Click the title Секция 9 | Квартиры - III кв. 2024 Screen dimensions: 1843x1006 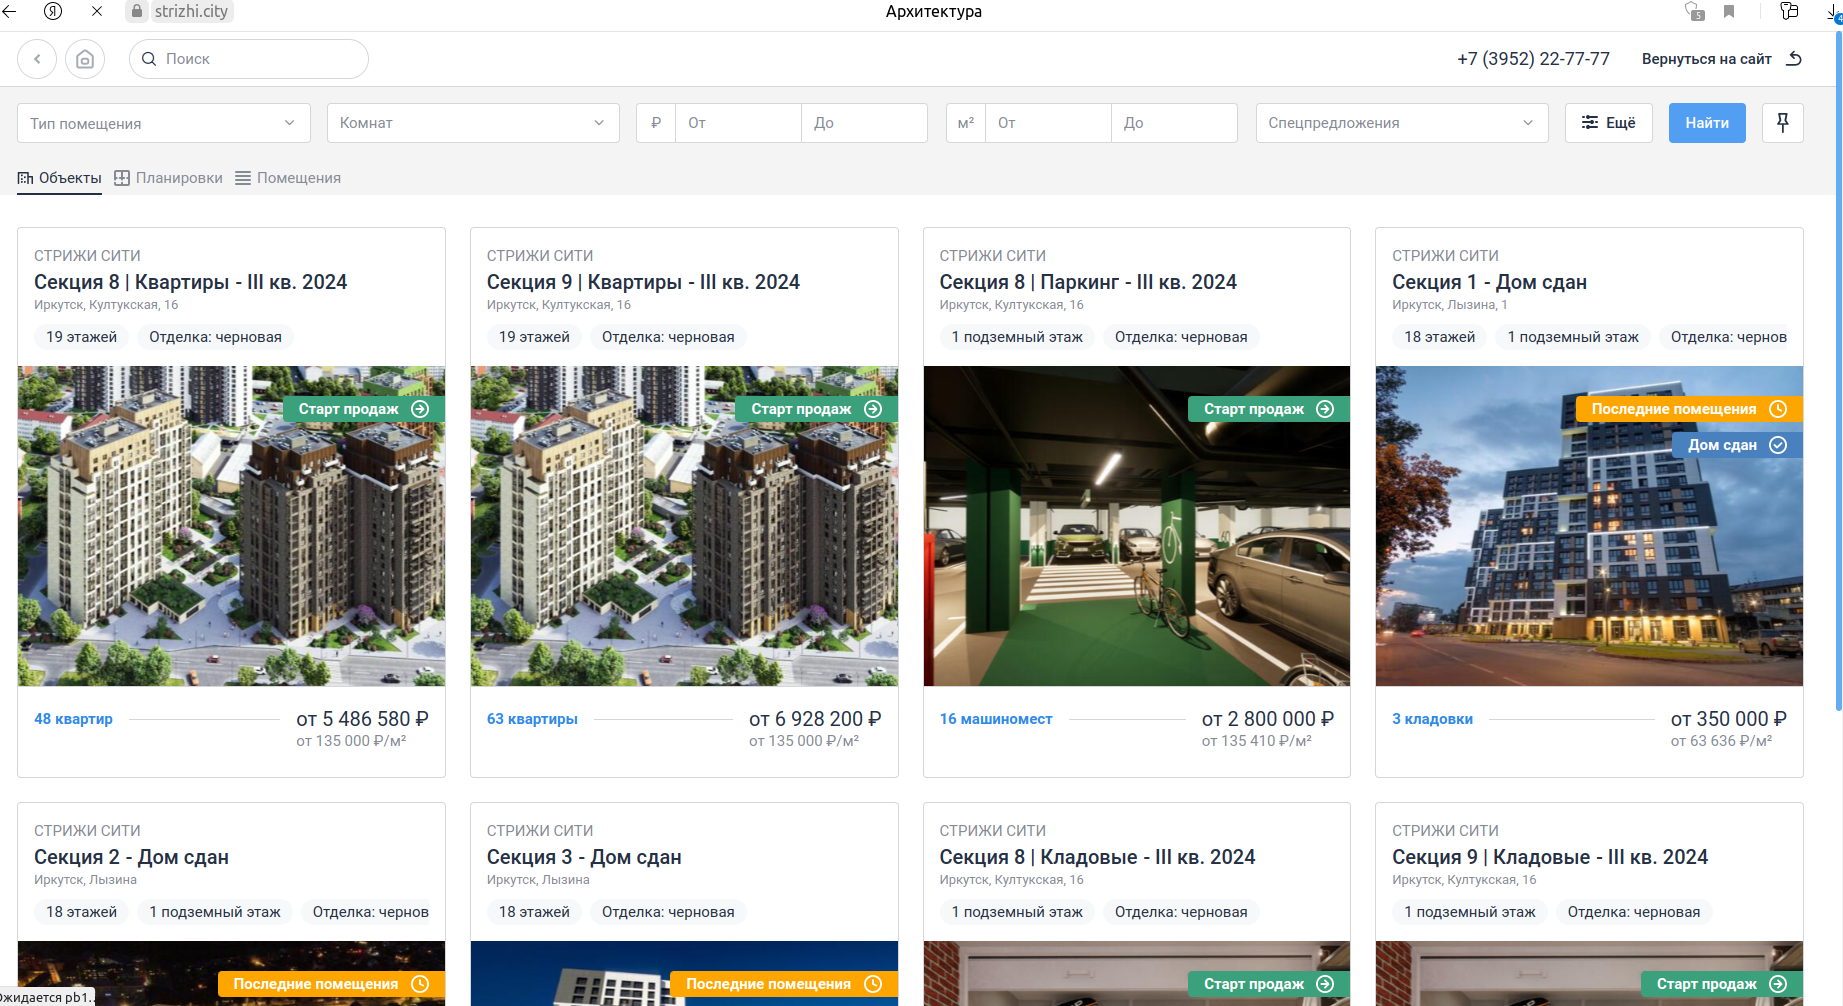click(x=643, y=282)
